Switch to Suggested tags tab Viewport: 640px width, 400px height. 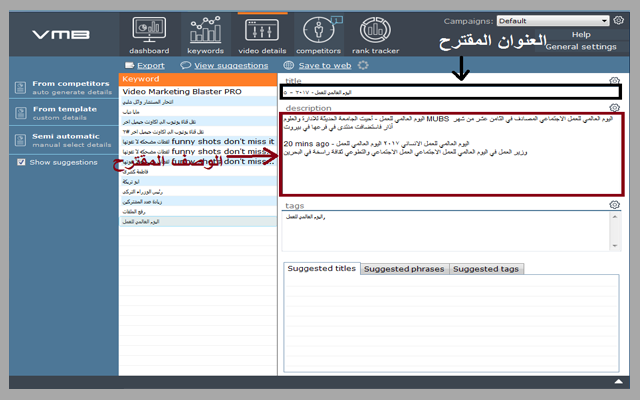pos(486,269)
